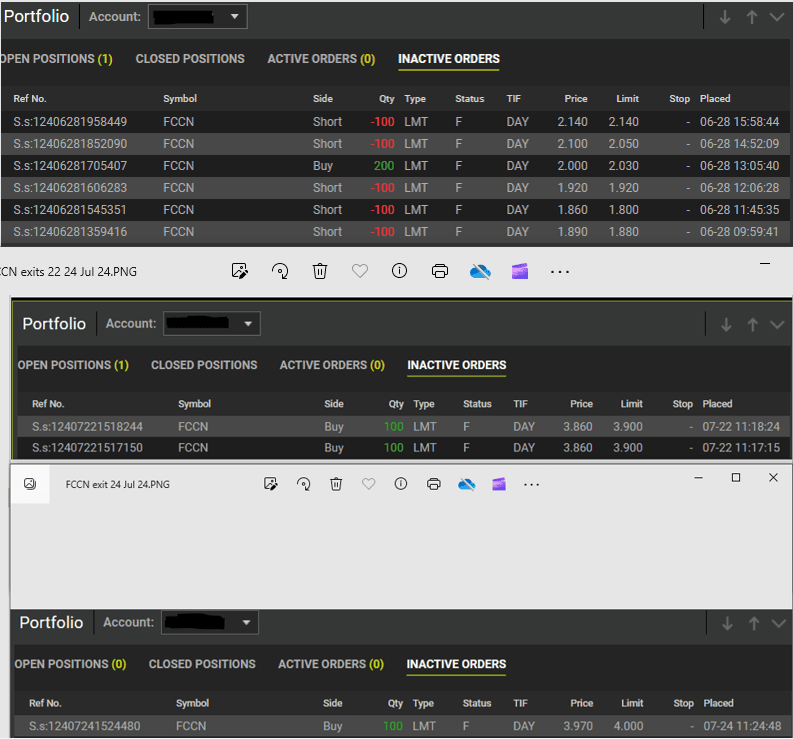
Task: Toggle favorite heart in upper photo toolbar
Action: [x=360, y=271]
